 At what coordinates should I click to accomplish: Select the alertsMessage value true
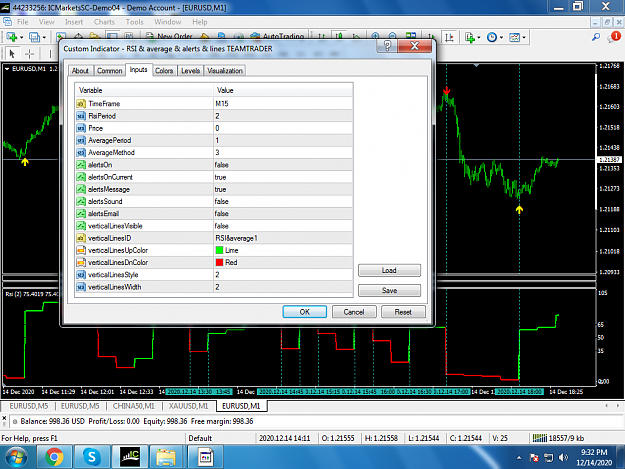click(283, 189)
